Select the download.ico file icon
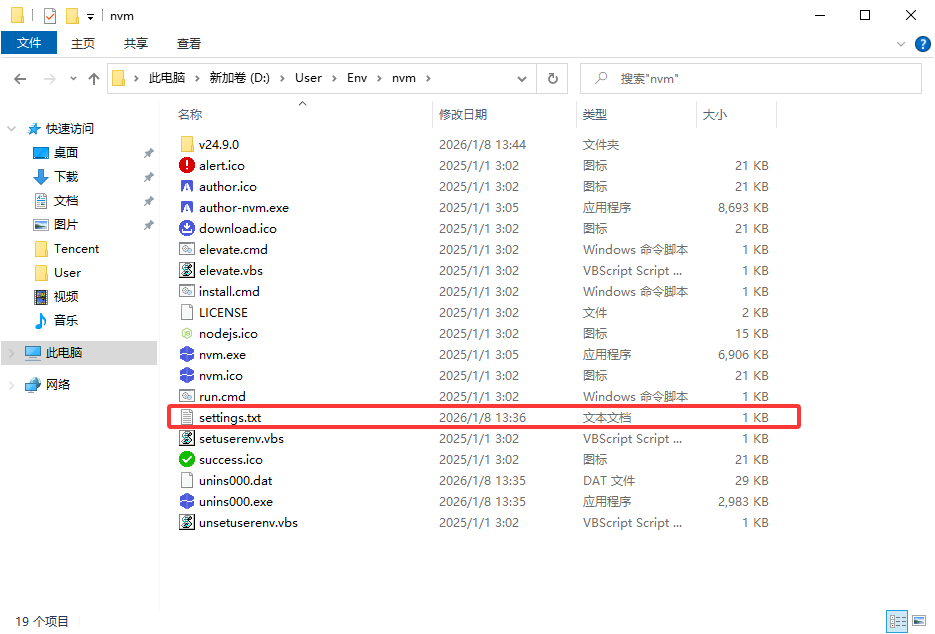The image size is (935, 634). [187, 228]
